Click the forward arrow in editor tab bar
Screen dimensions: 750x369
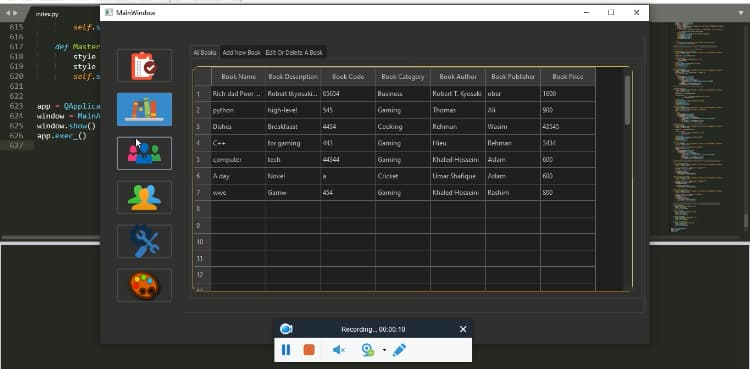click(16, 13)
